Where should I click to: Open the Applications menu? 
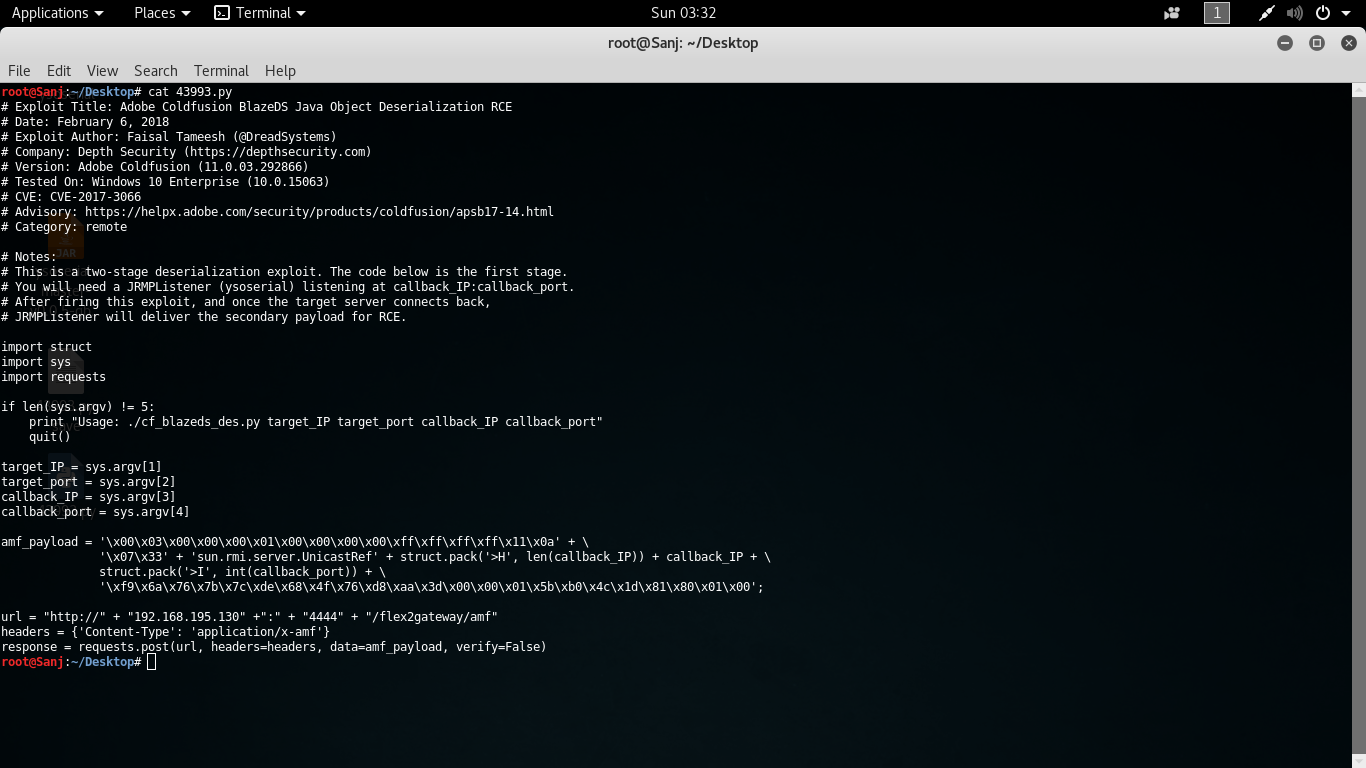click(57, 13)
